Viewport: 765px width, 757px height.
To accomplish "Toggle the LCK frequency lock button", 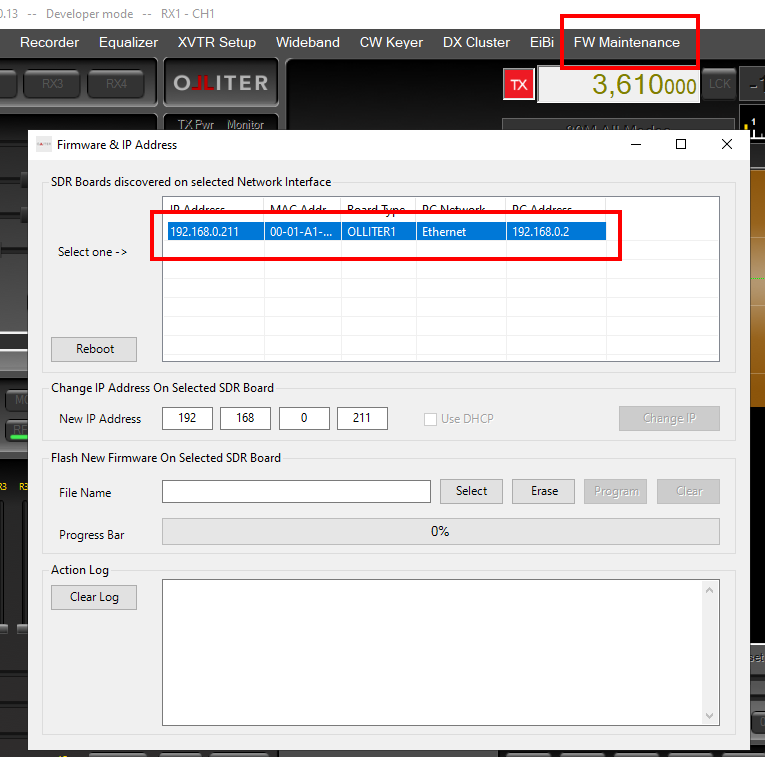I will point(719,84).
